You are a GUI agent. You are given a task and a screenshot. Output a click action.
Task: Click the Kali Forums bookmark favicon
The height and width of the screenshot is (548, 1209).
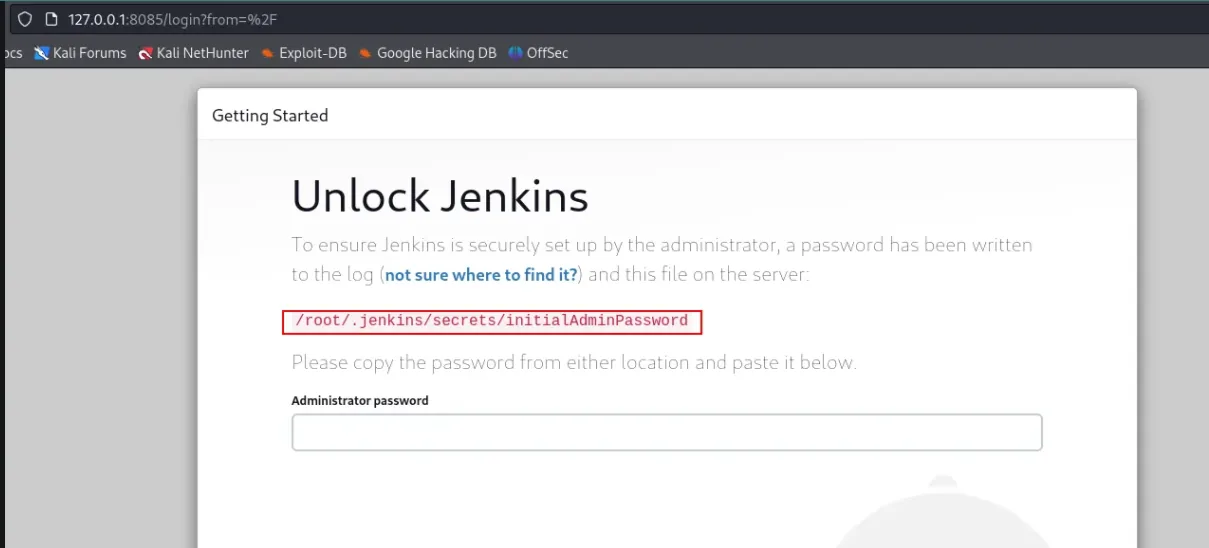(41, 53)
